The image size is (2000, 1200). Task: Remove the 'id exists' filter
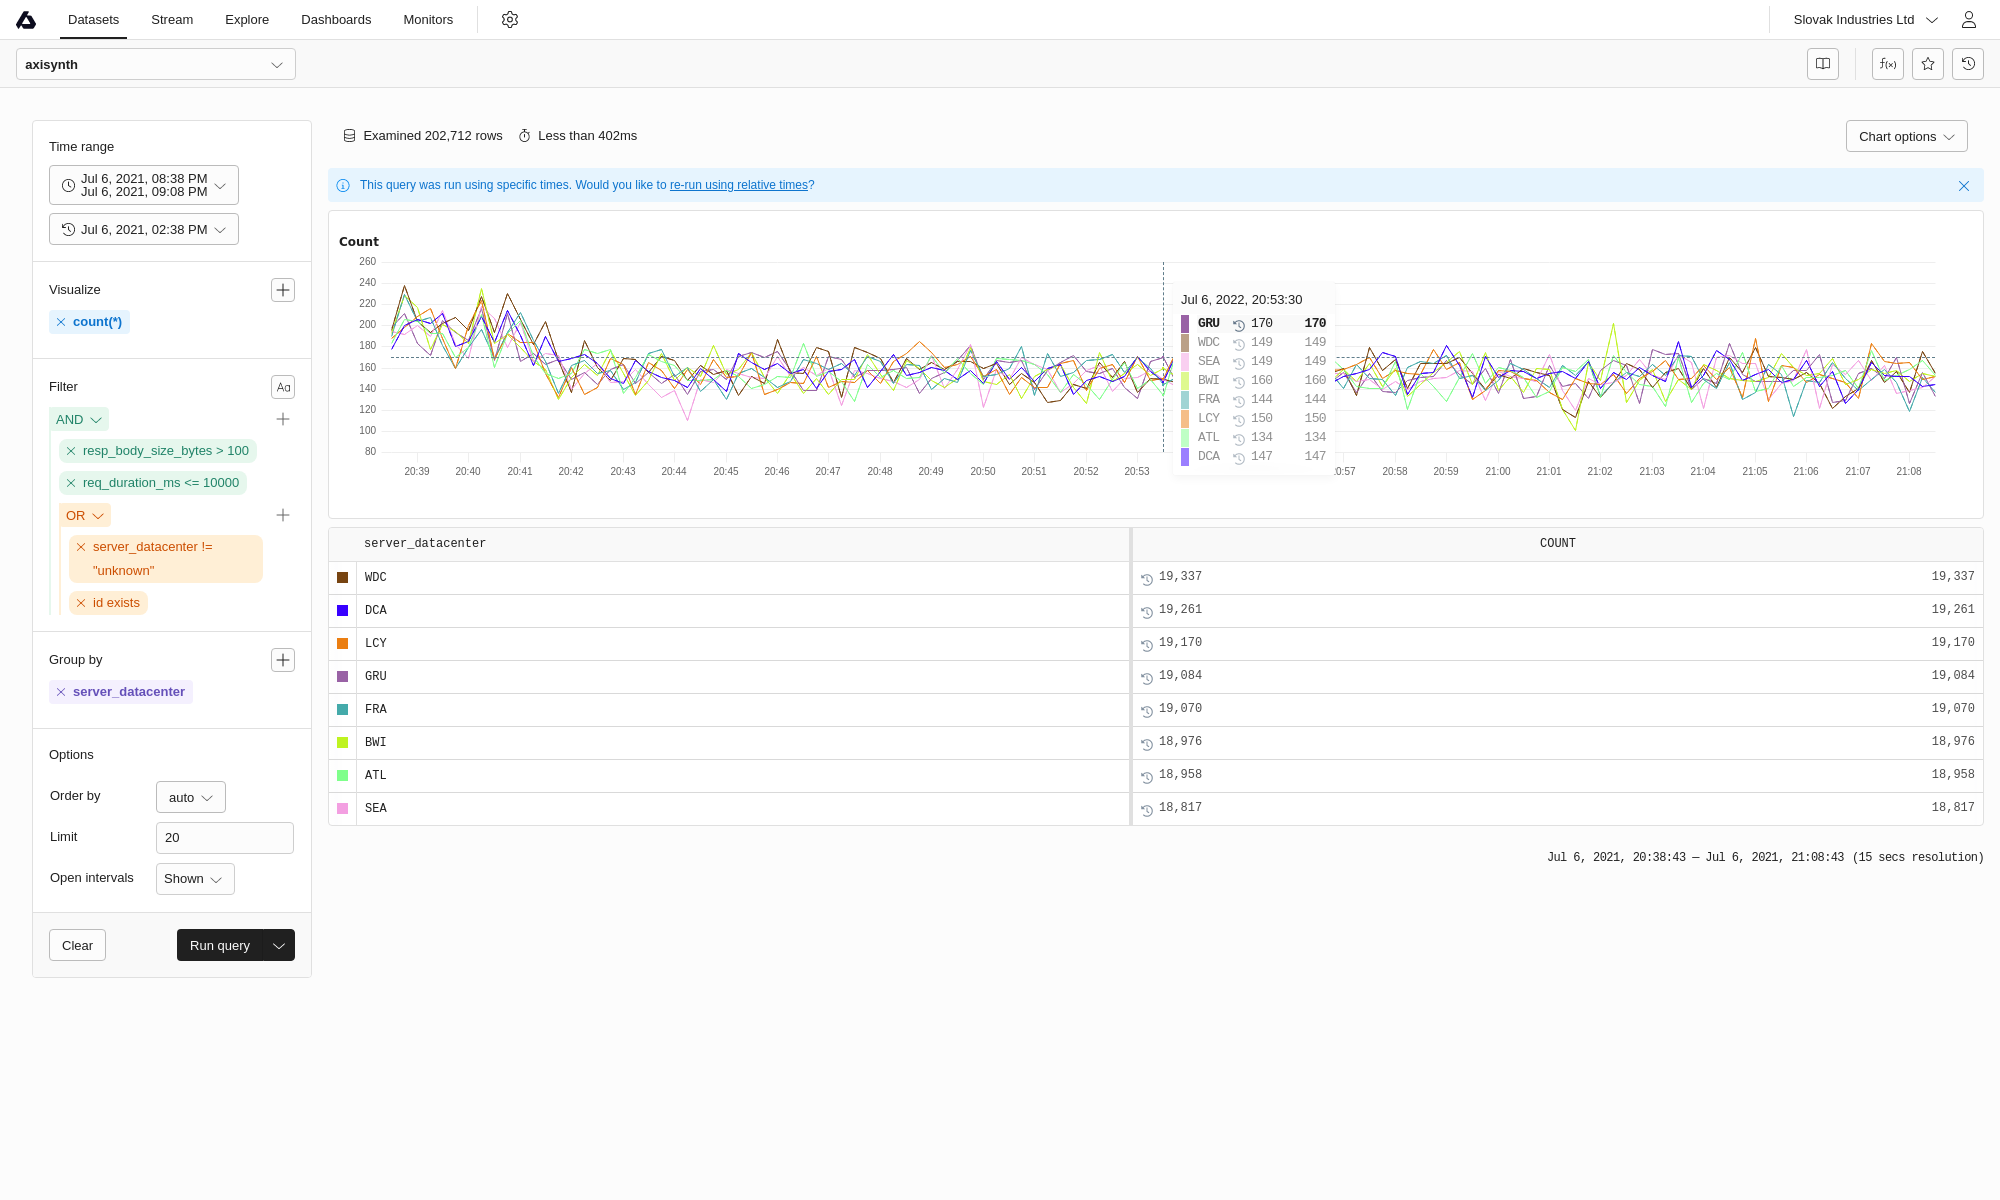81,603
